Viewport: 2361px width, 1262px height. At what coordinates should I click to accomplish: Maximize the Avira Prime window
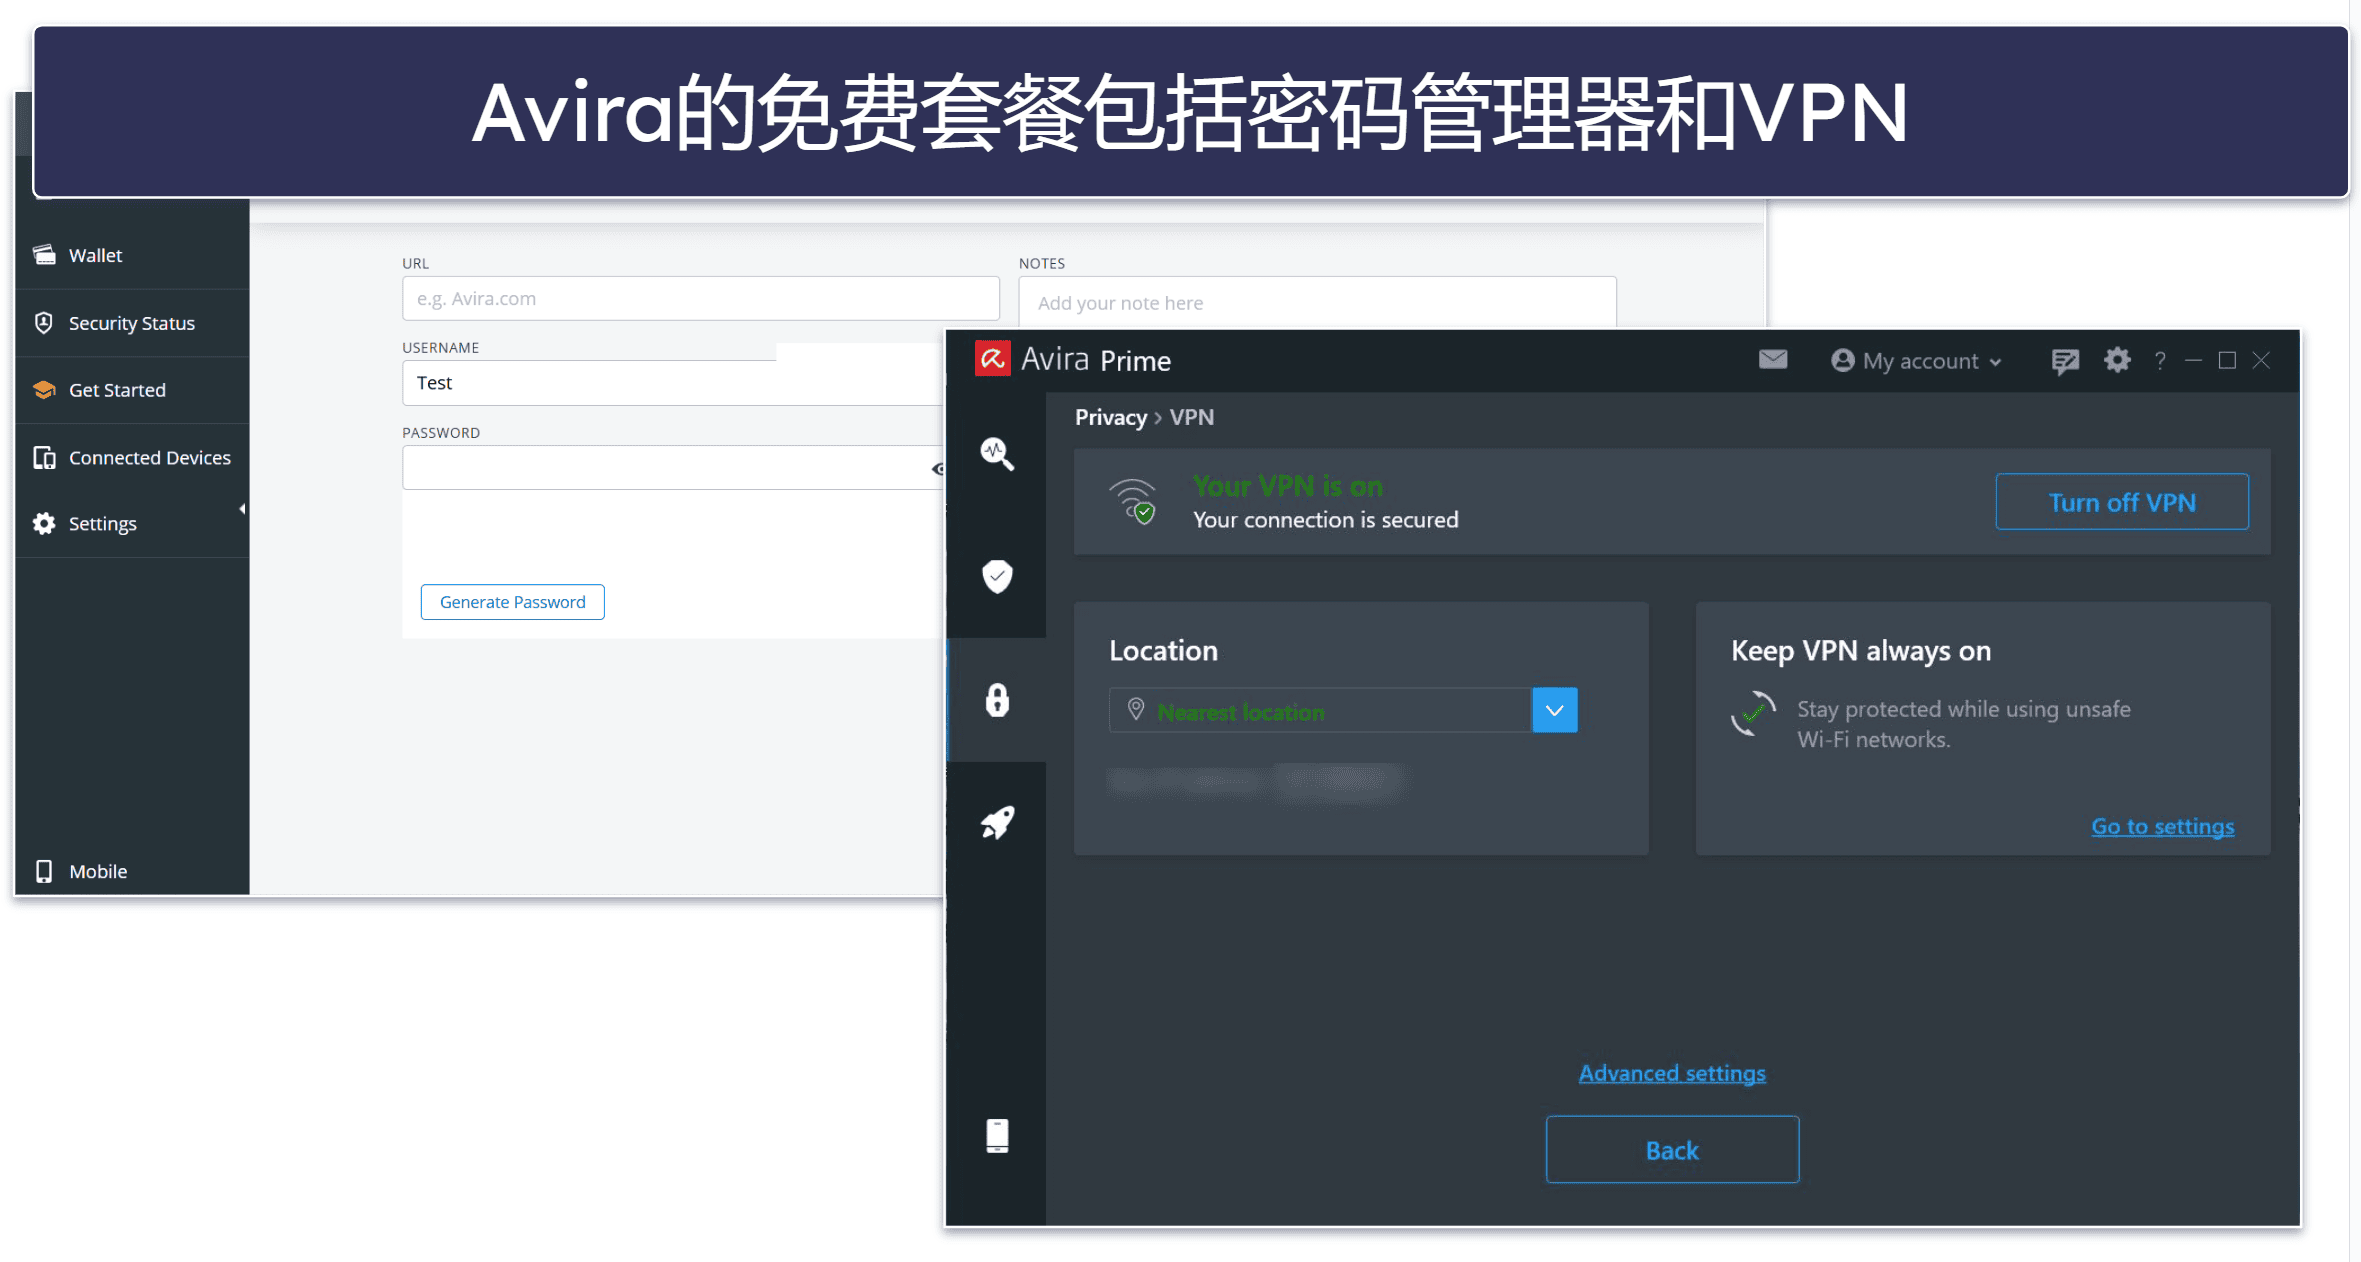point(2227,360)
